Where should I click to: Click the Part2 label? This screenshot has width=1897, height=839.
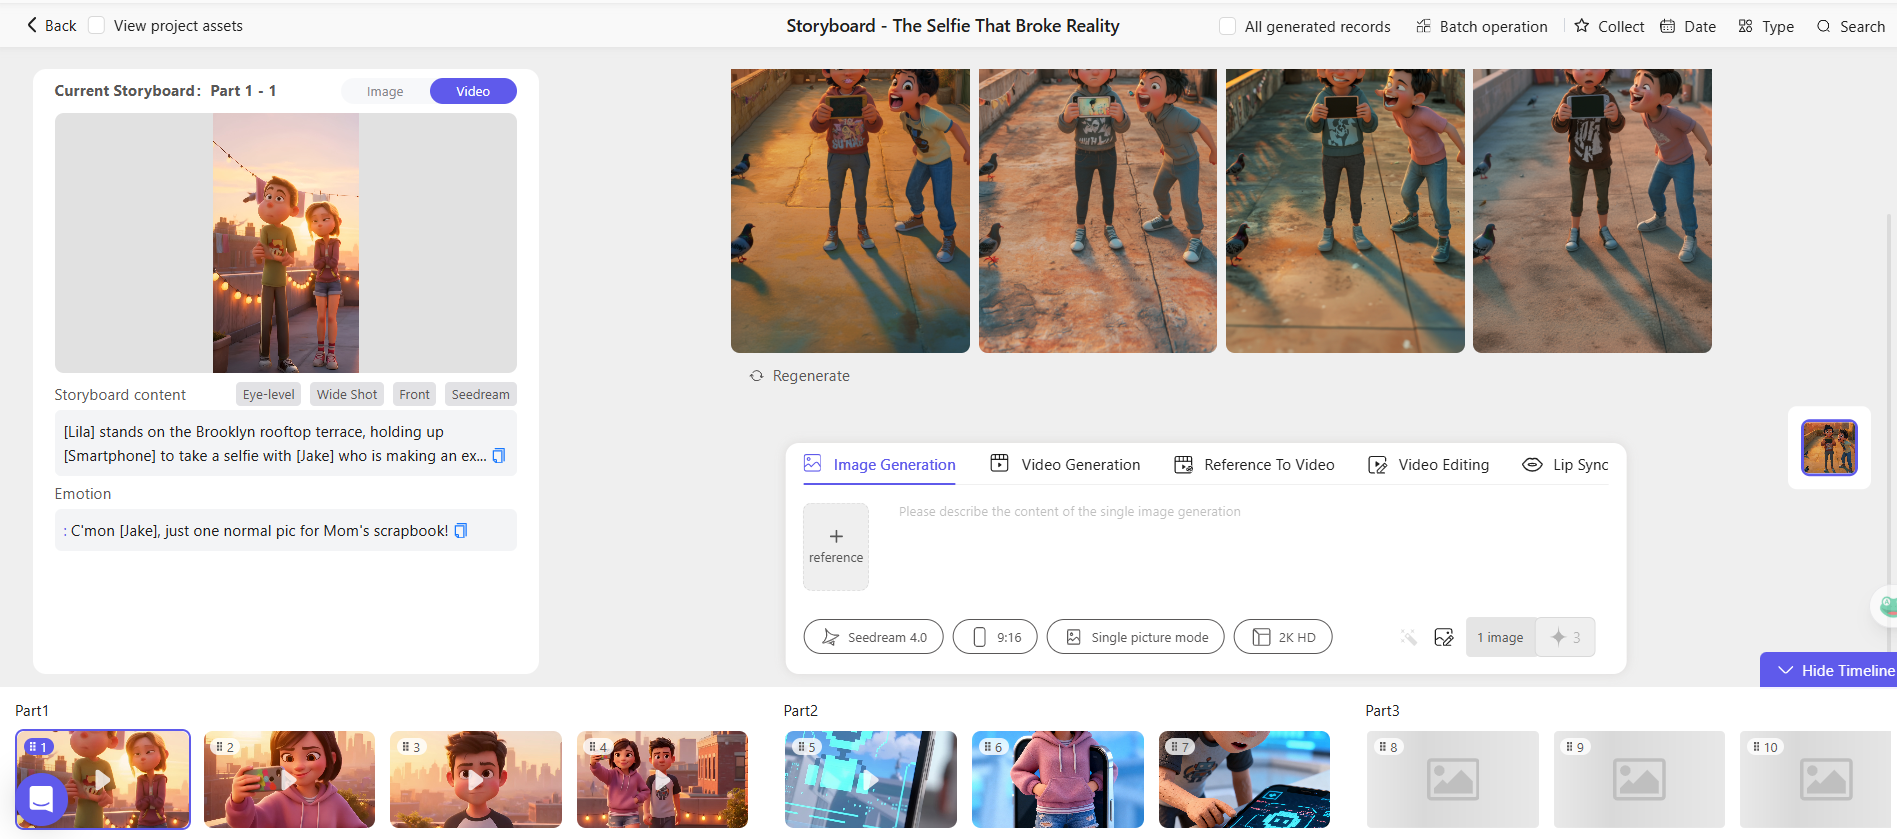[800, 711]
